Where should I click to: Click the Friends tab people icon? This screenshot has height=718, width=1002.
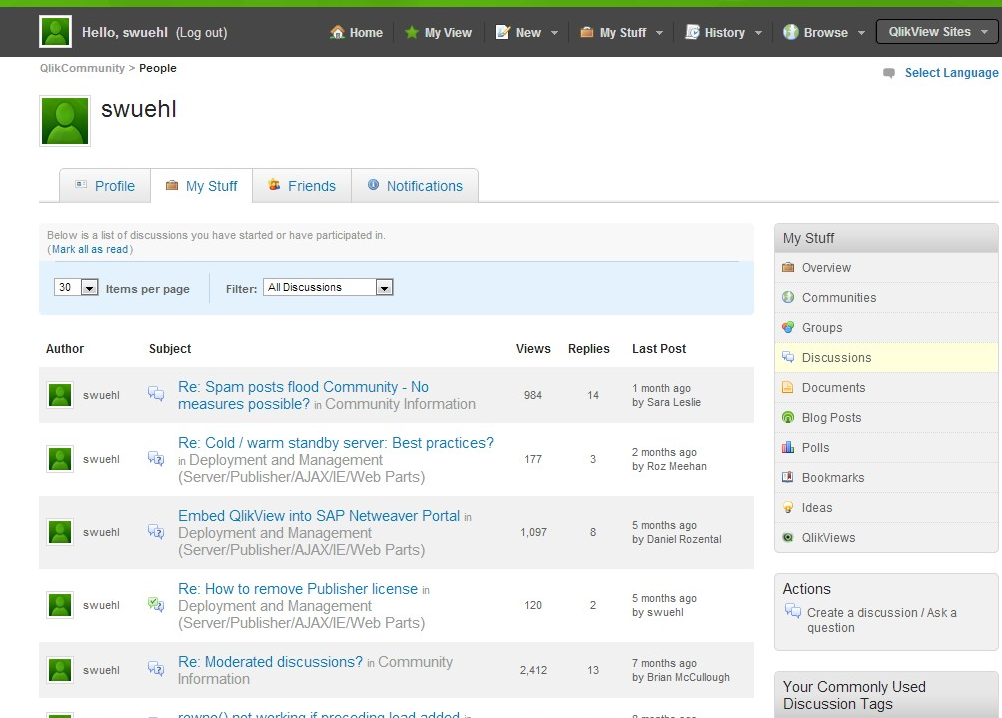tap(274, 185)
